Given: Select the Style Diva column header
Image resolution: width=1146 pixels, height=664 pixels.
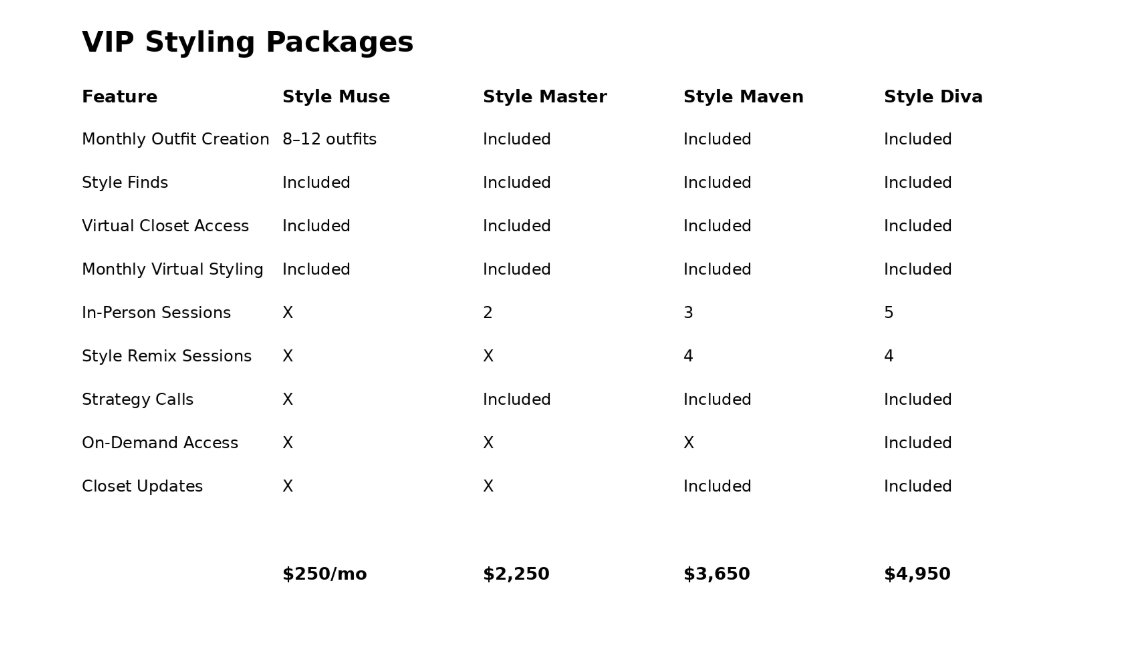Looking at the screenshot, I should [x=933, y=97].
